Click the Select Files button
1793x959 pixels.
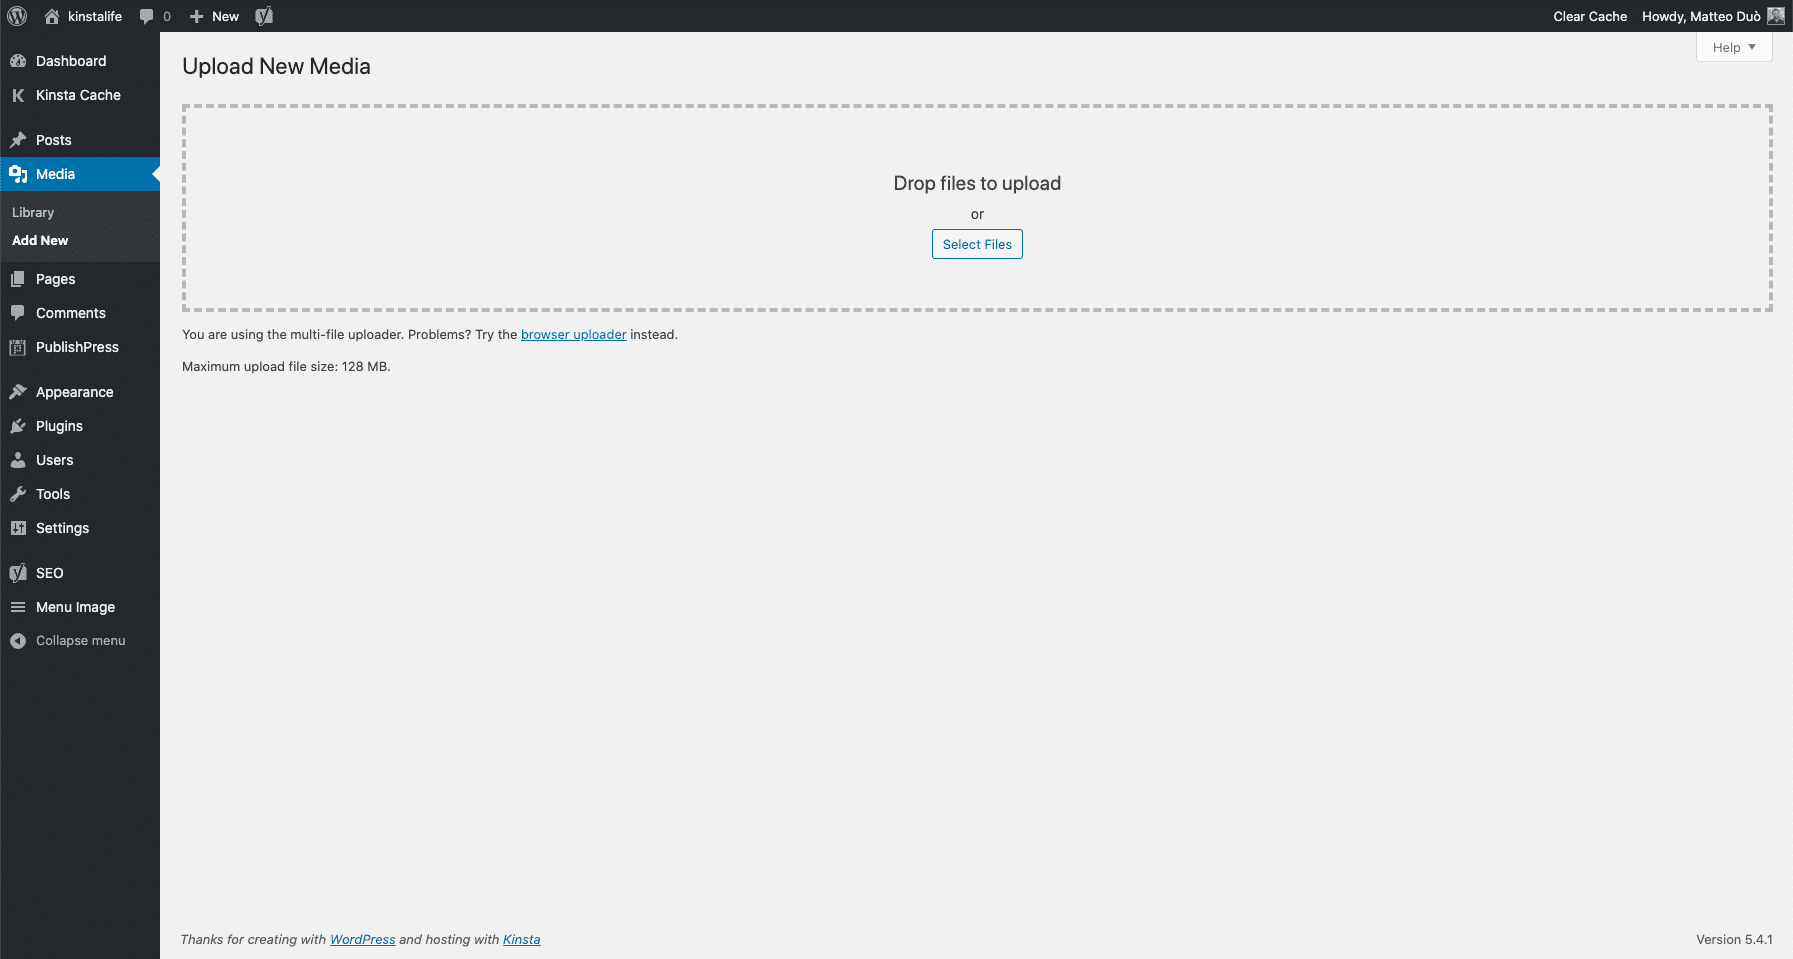point(976,244)
